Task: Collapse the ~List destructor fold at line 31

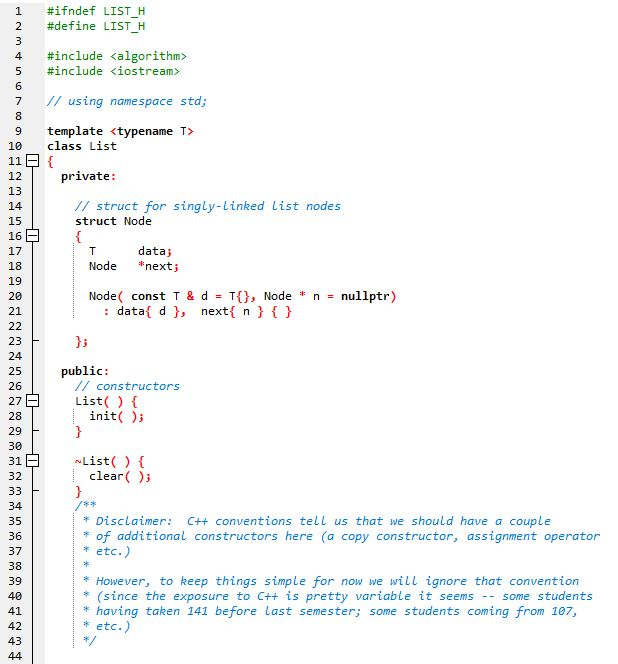Action: pos(33,461)
